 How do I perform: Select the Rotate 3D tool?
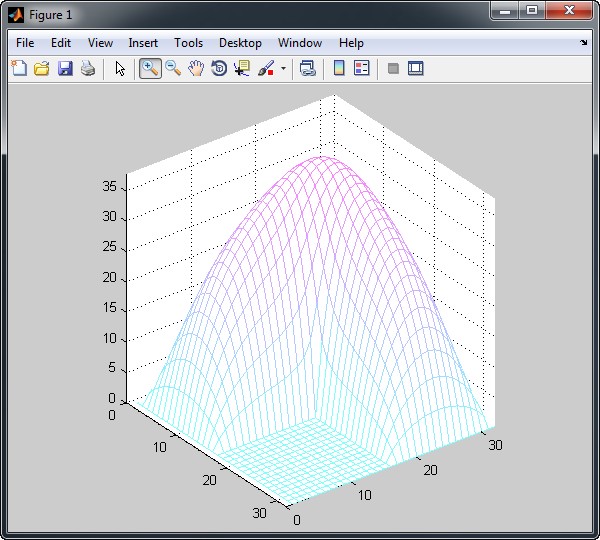pyautogui.click(x=219, y=69)
